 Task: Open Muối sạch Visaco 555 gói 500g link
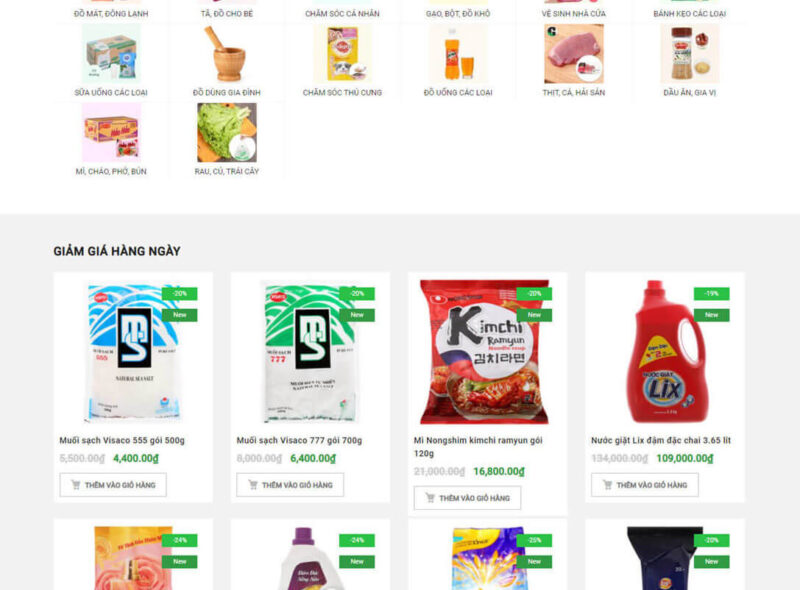tap(122, 440)
